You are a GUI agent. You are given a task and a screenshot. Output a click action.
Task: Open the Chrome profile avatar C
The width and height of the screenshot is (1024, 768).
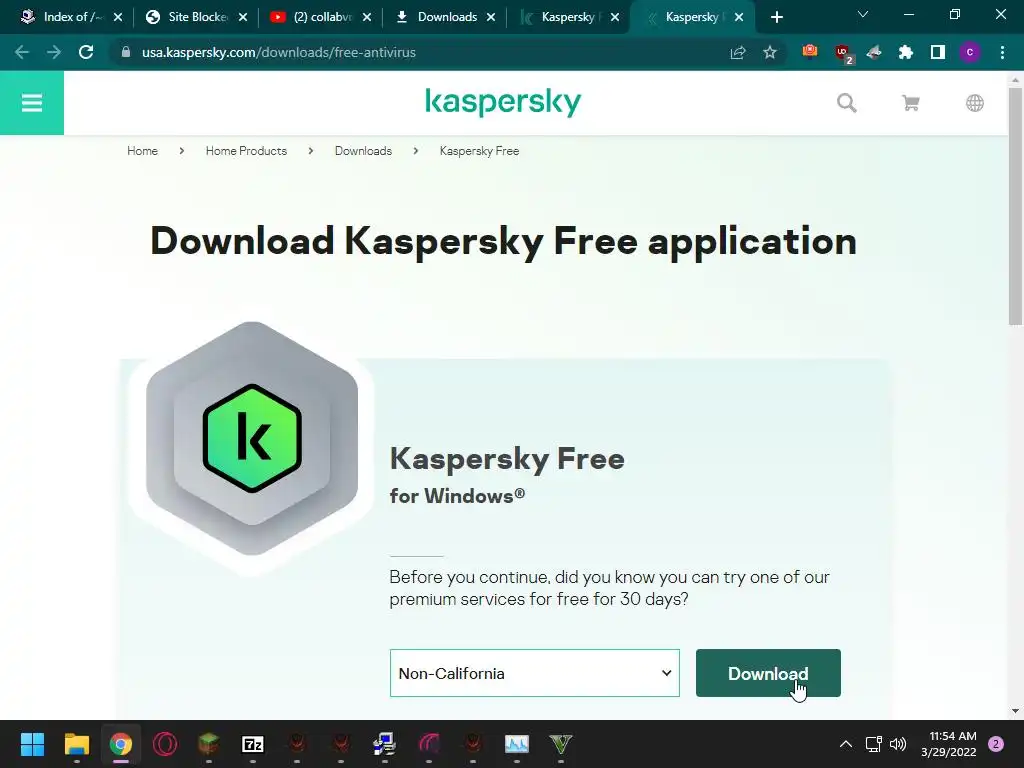[970, 52]
